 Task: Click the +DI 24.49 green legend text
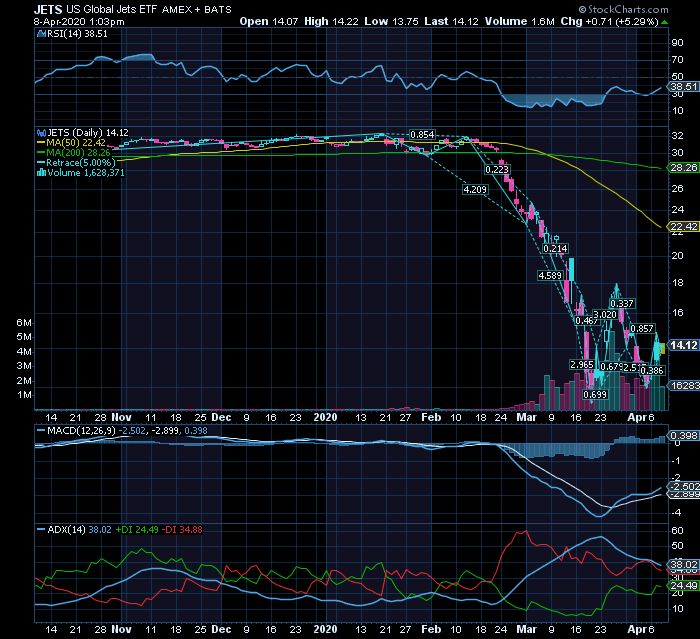pos(137,530)
